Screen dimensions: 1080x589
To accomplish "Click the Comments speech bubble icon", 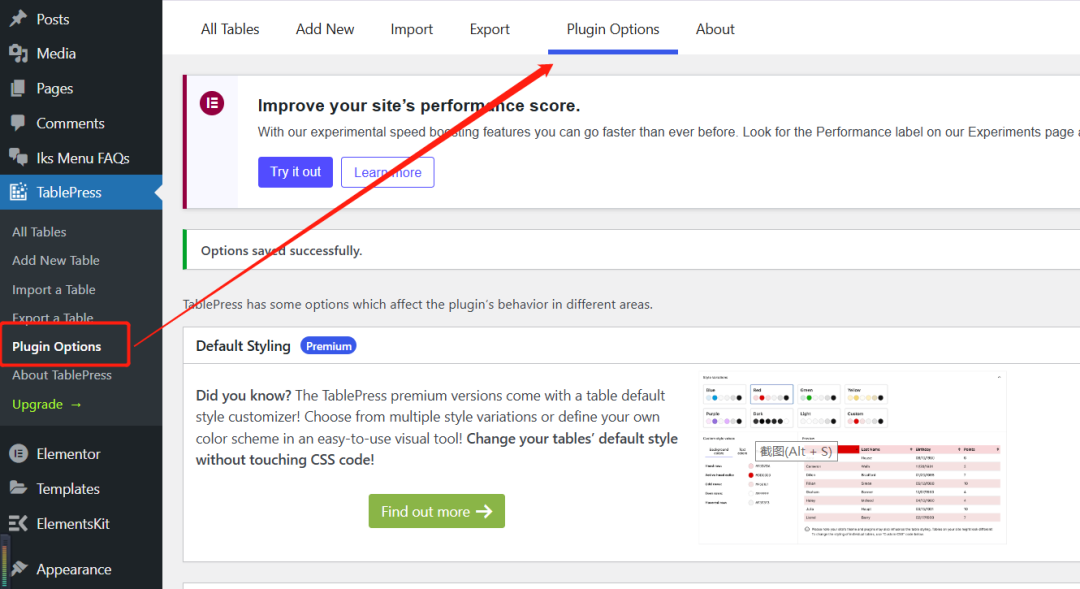I will point(19,123).
